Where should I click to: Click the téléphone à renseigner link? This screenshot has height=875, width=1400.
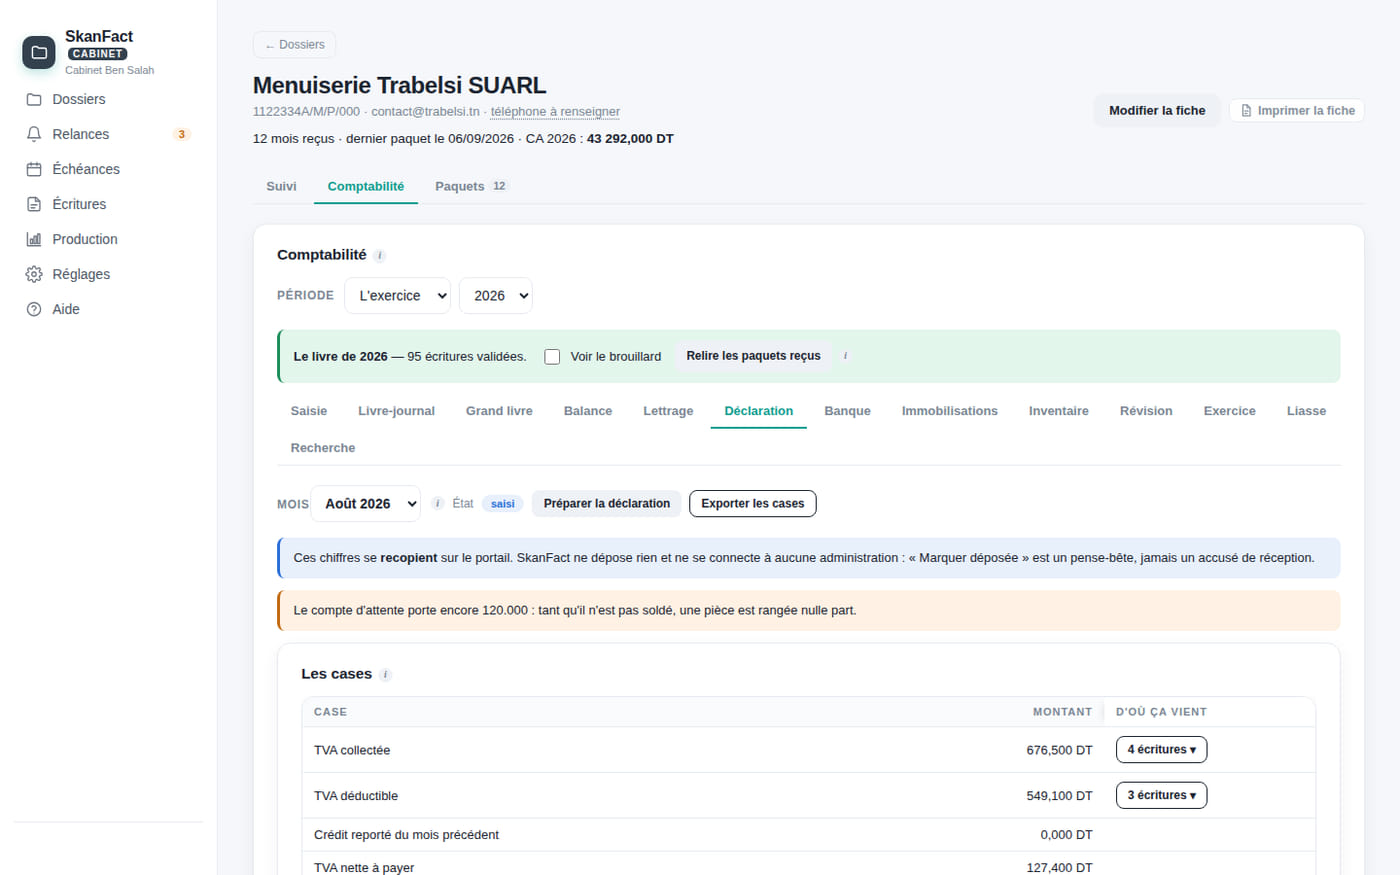(x=555, y=112)
